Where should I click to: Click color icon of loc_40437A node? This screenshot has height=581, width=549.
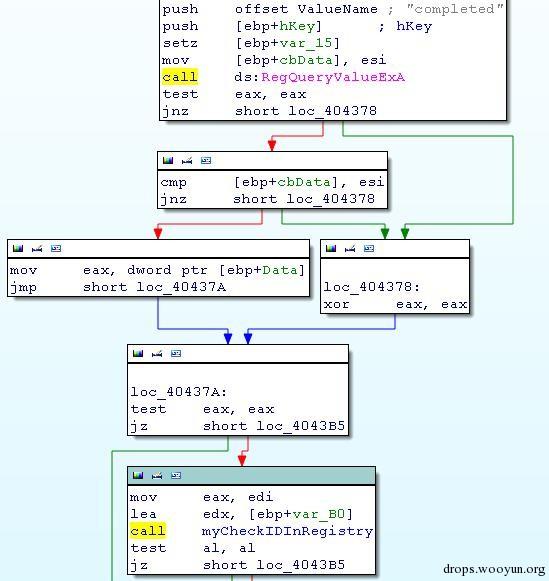pos(138,353)
